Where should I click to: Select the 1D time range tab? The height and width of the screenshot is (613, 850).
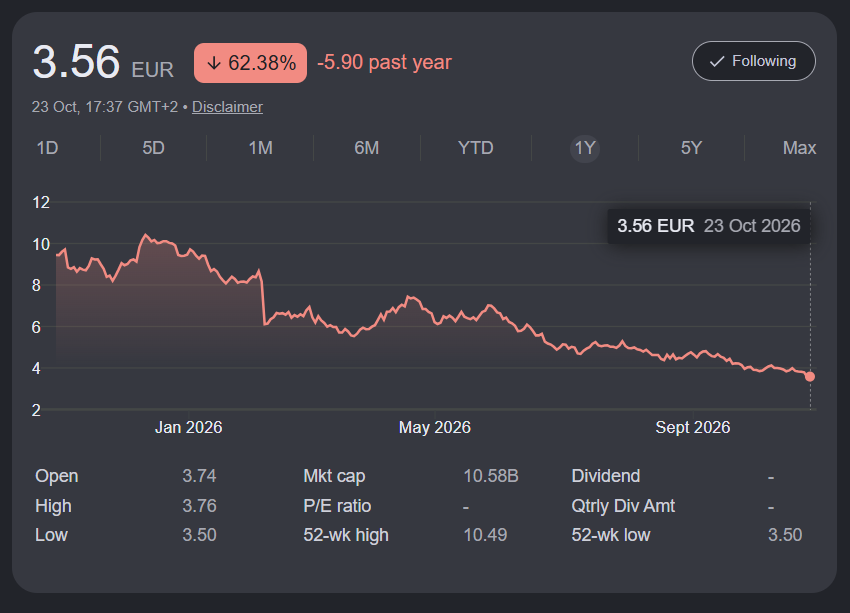click(x=47, y=148)
